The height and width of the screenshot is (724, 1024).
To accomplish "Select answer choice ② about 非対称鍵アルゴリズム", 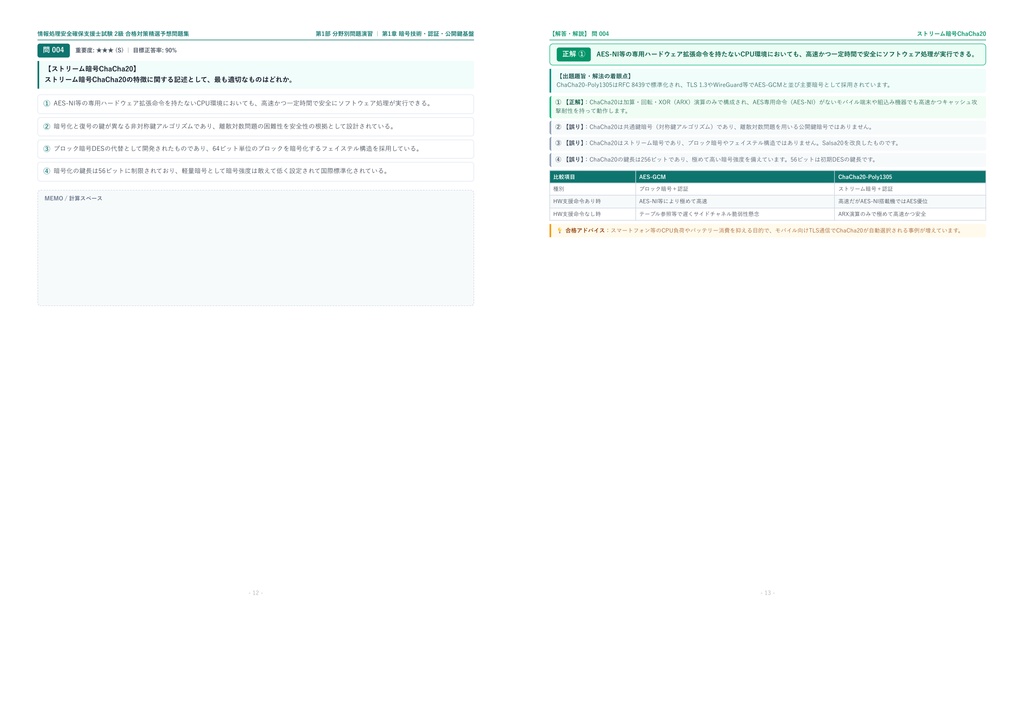I will coord(255,127).
